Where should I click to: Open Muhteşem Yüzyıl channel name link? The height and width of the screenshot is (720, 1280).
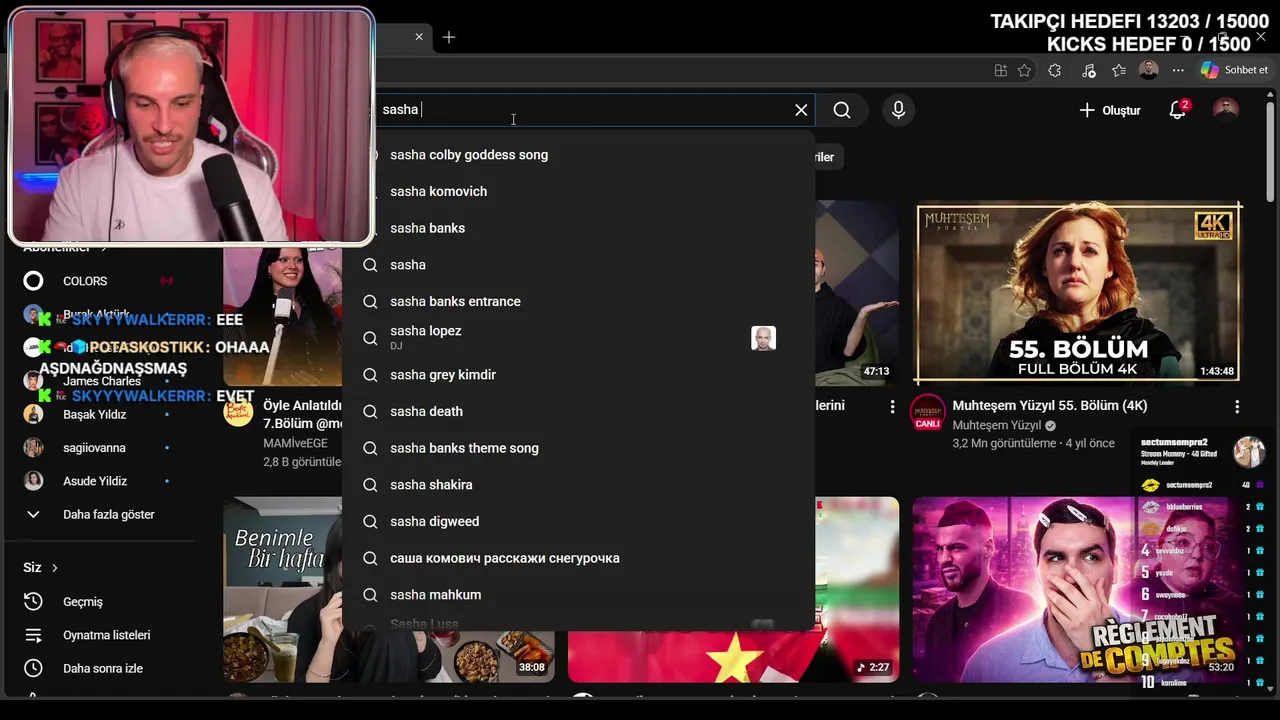tap(996, 425)
